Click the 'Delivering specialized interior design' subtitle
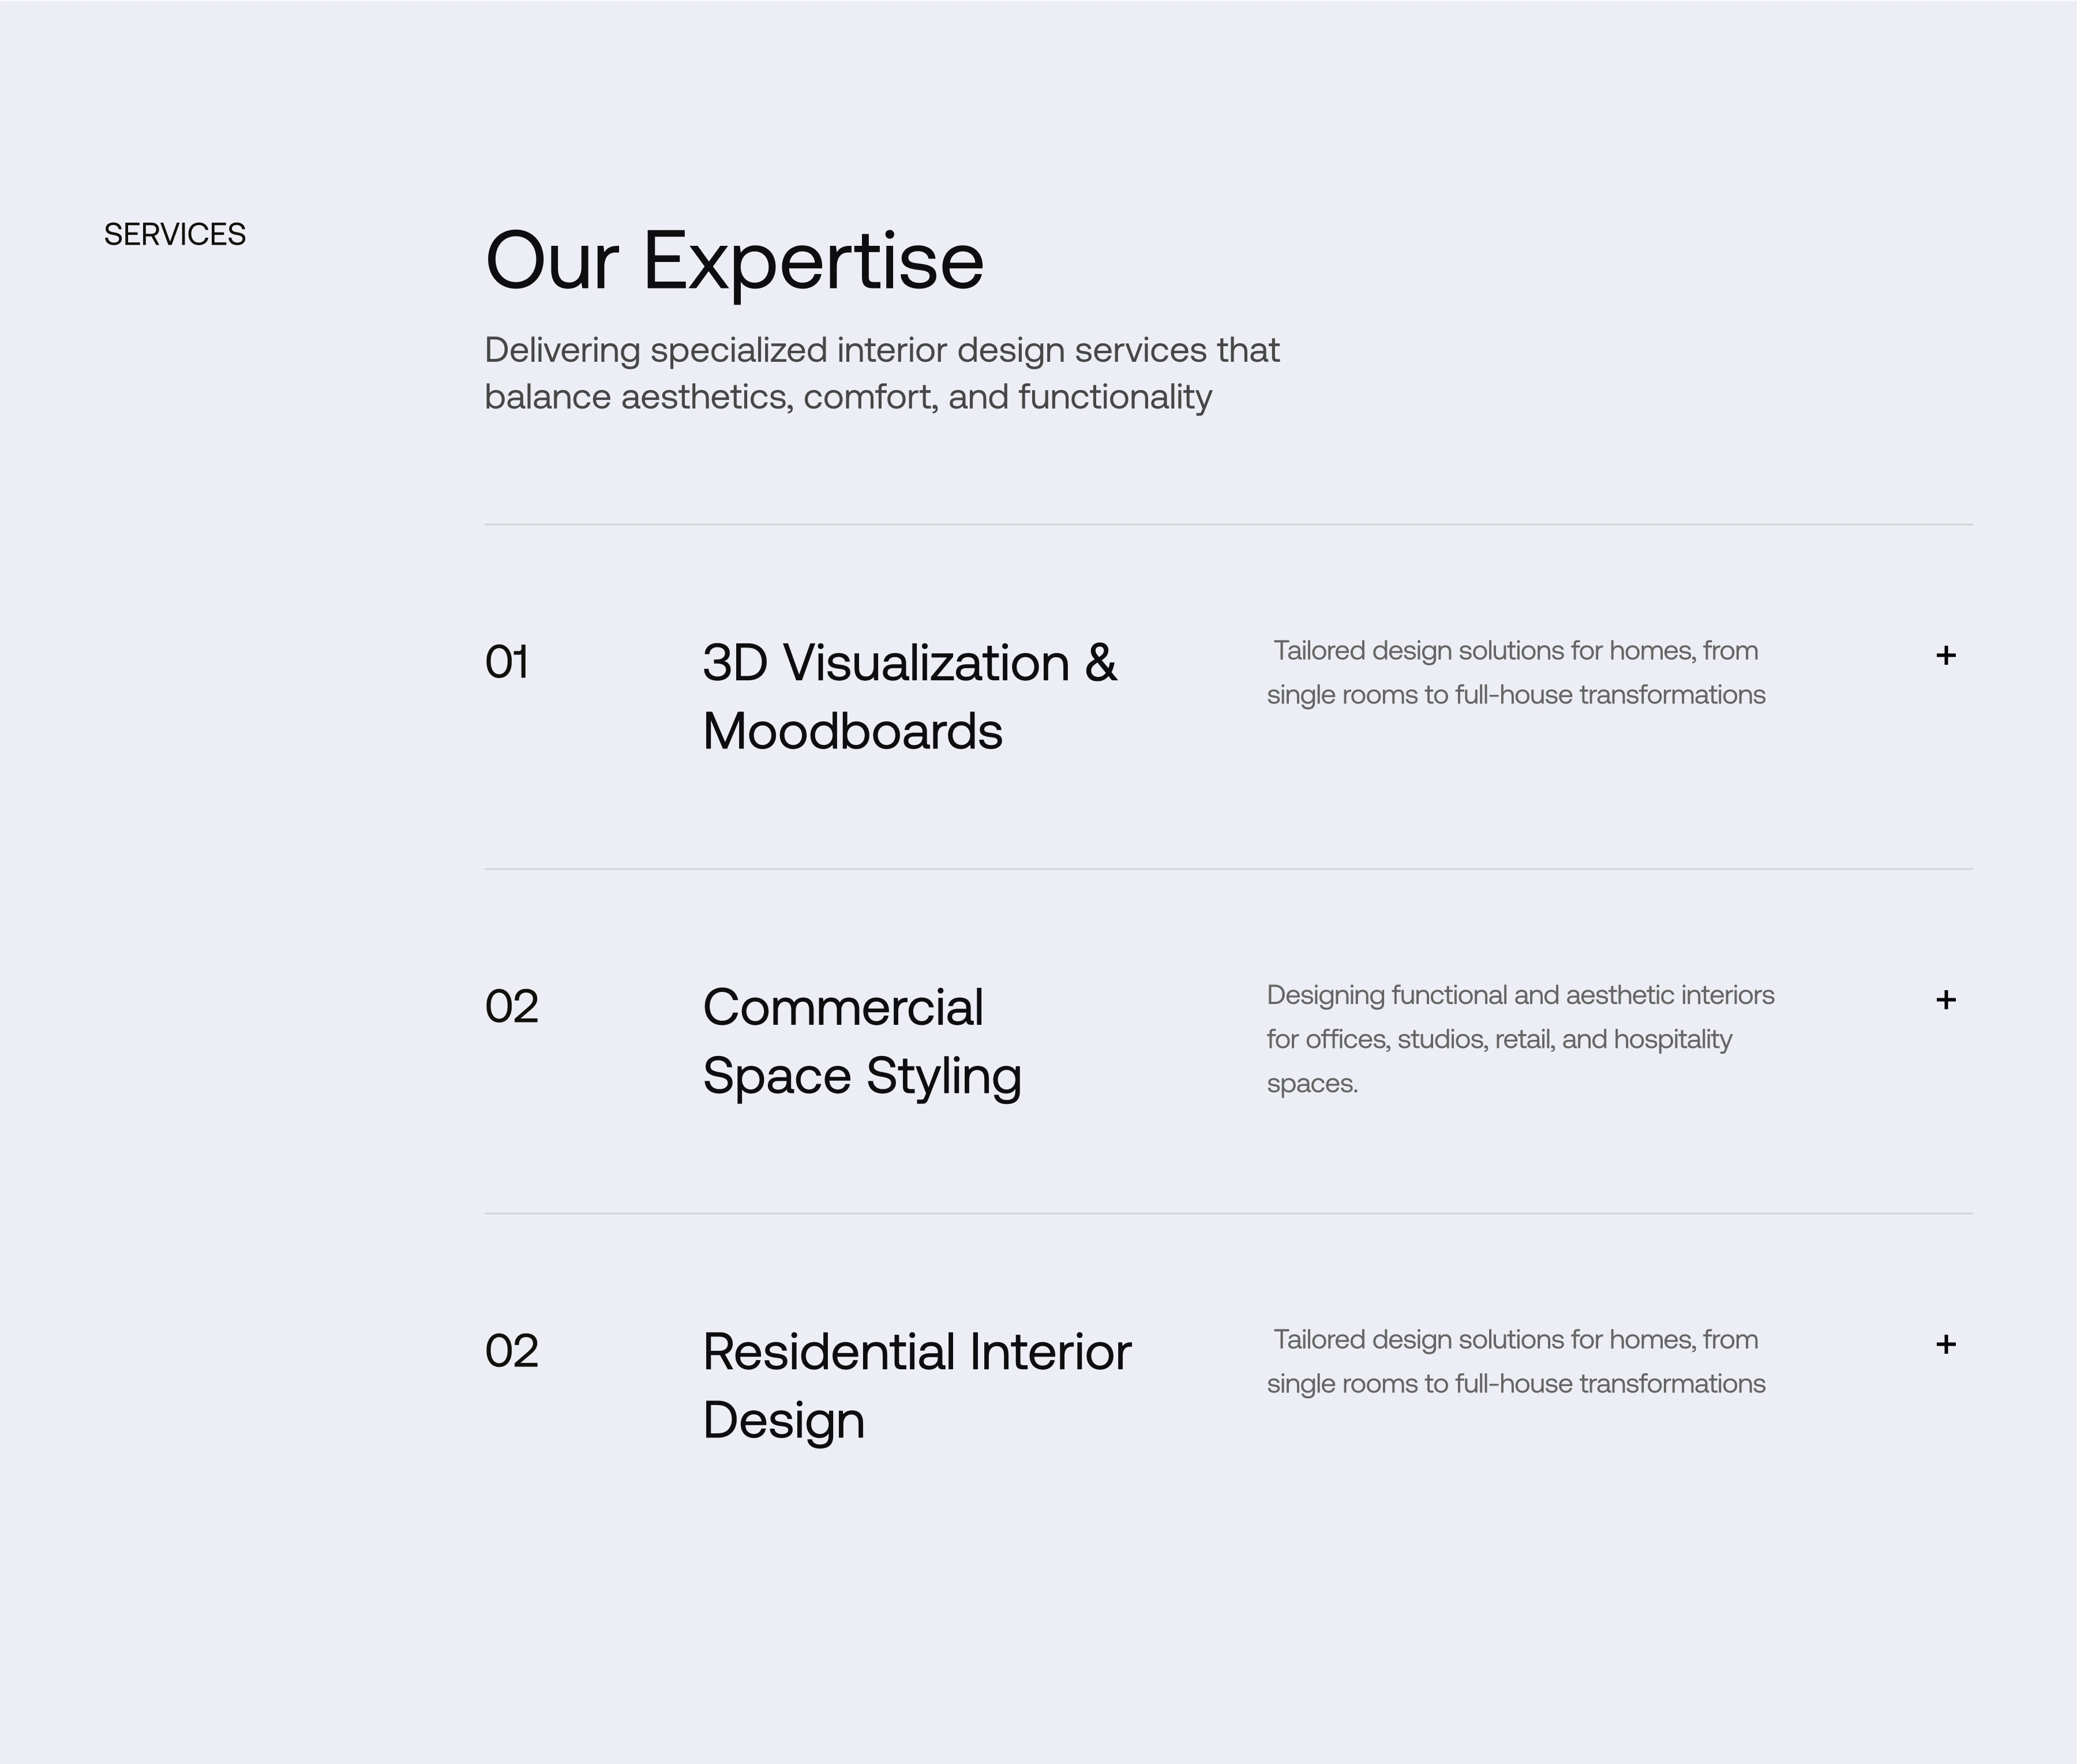 (881, 373)
